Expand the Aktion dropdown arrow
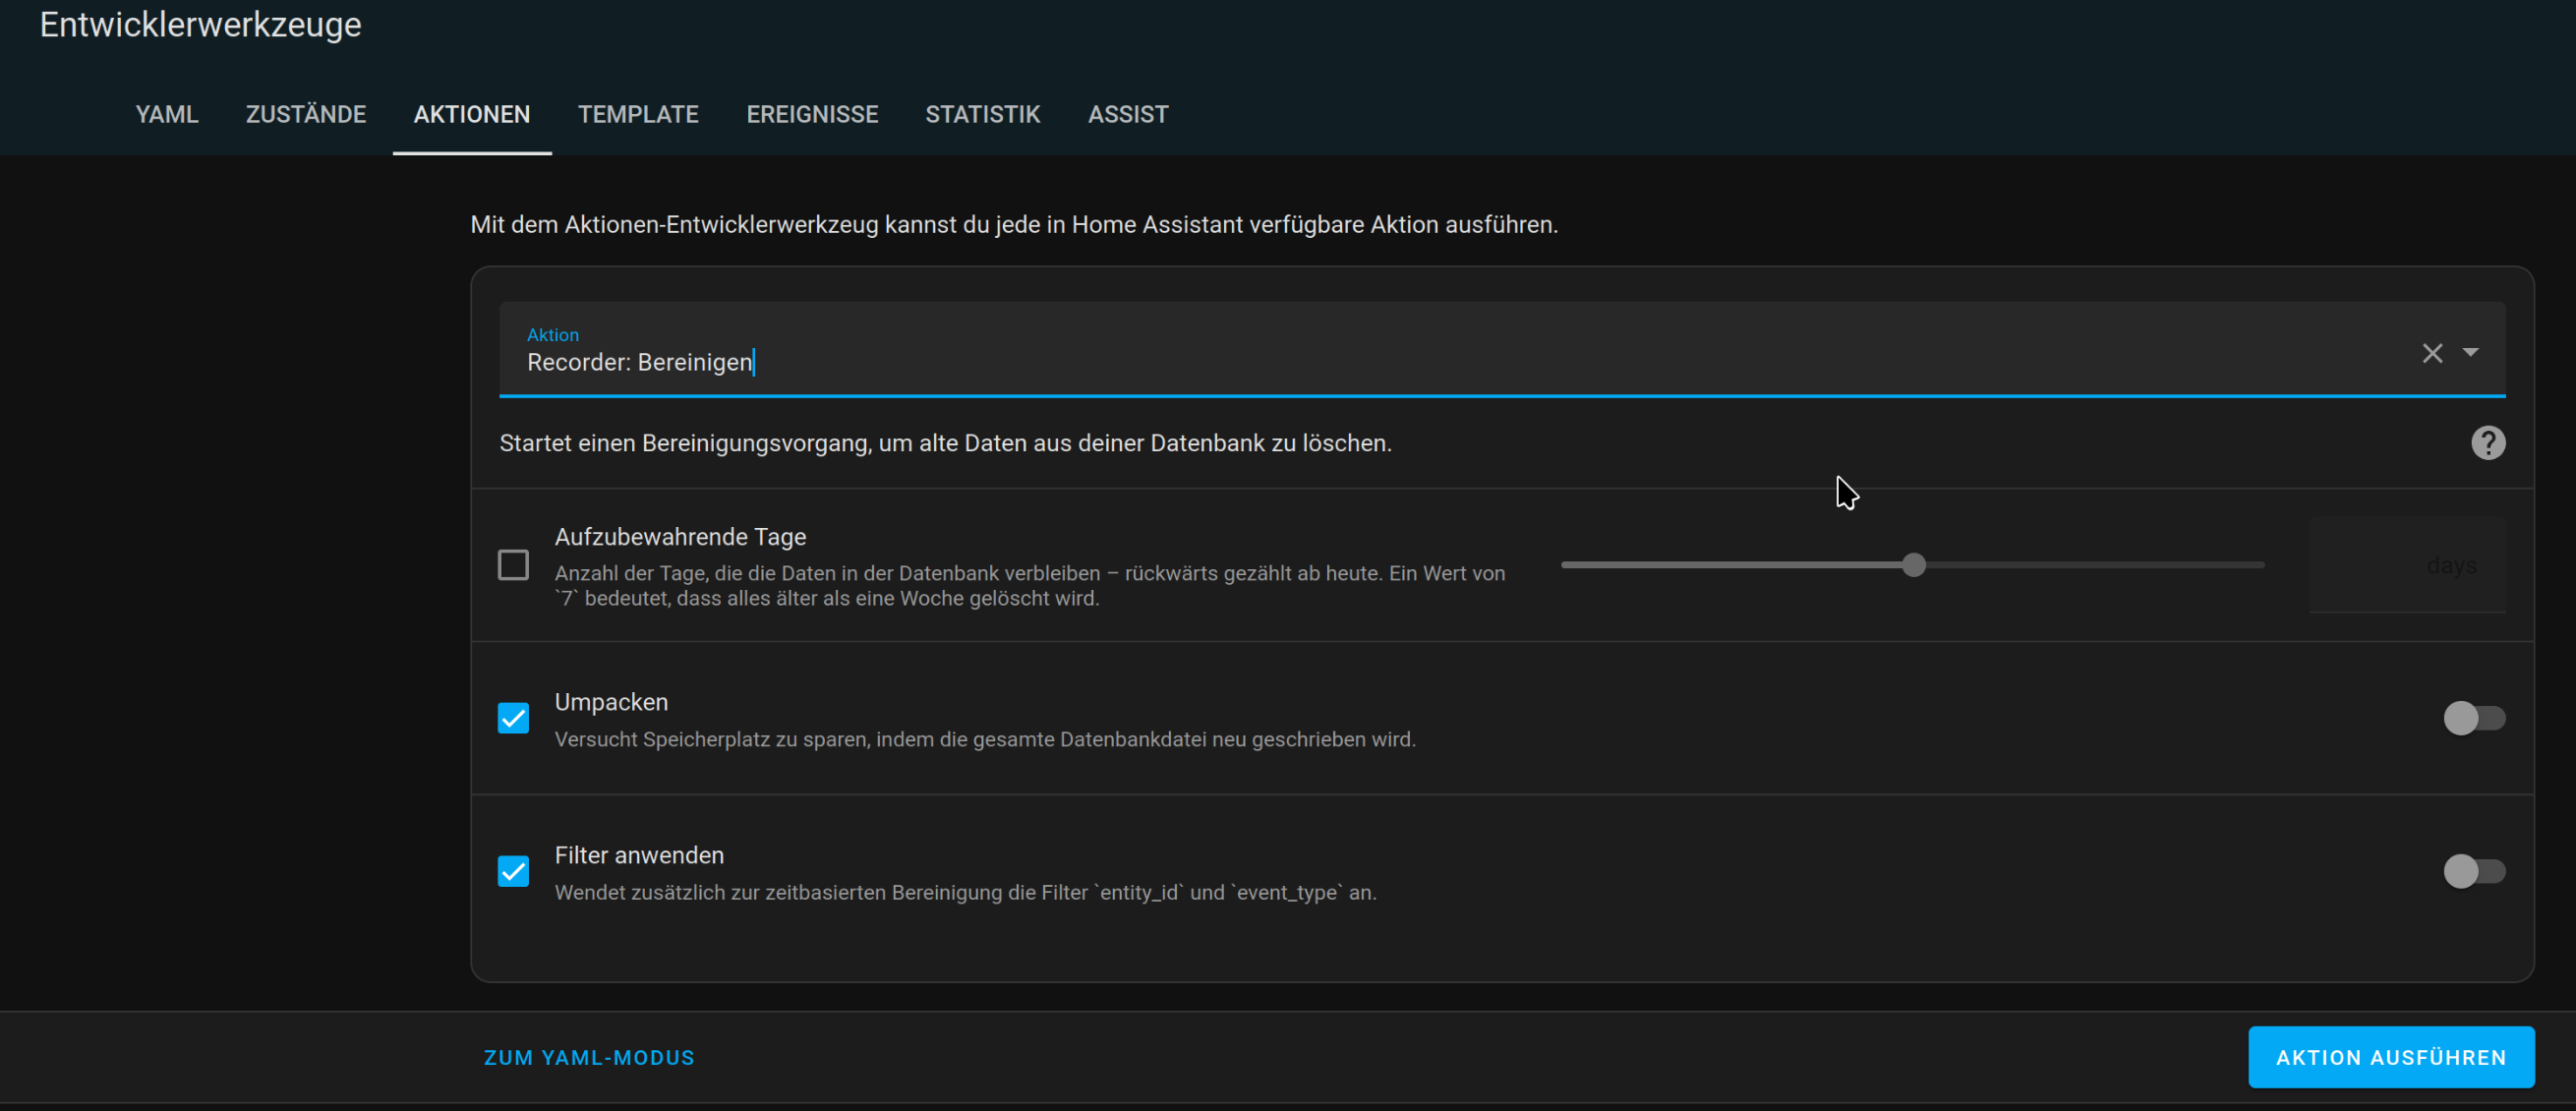 click(2470, 353)
